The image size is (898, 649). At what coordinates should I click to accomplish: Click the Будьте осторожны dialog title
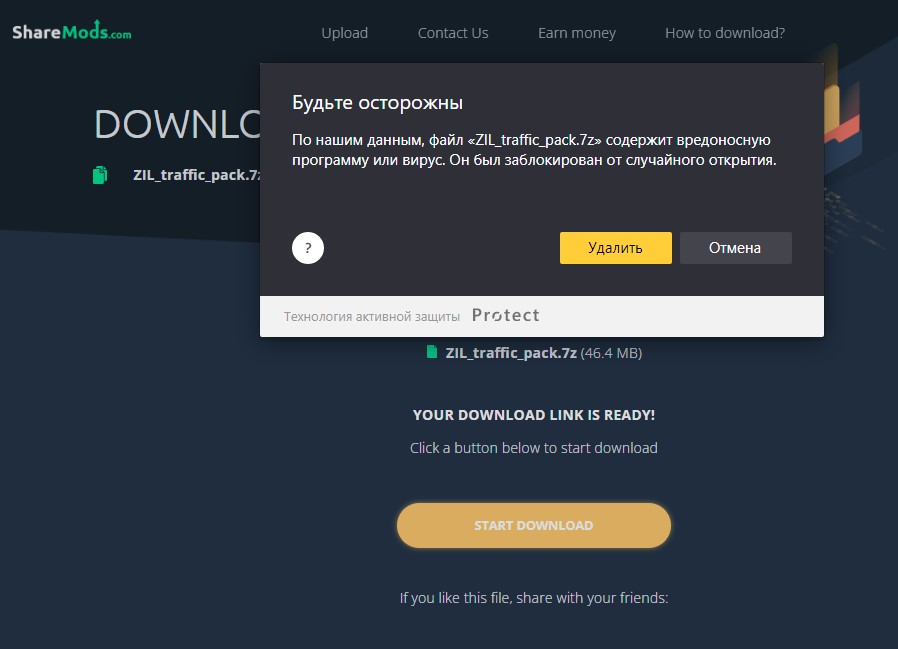pos(377,103)
